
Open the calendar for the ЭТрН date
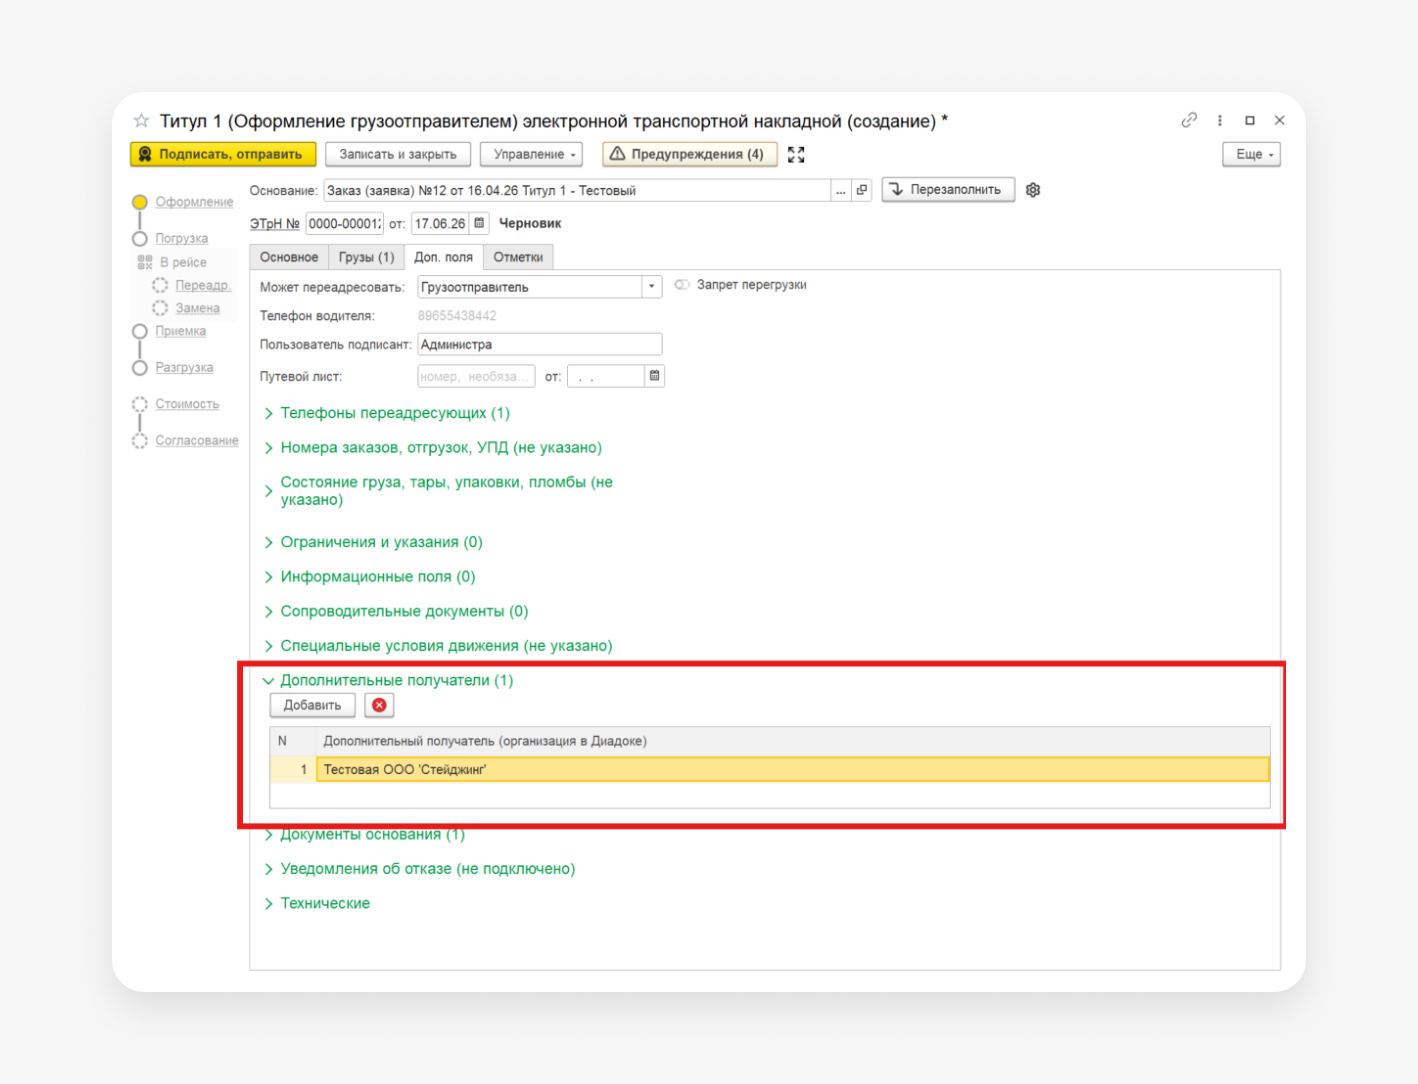tap(479, 223)
